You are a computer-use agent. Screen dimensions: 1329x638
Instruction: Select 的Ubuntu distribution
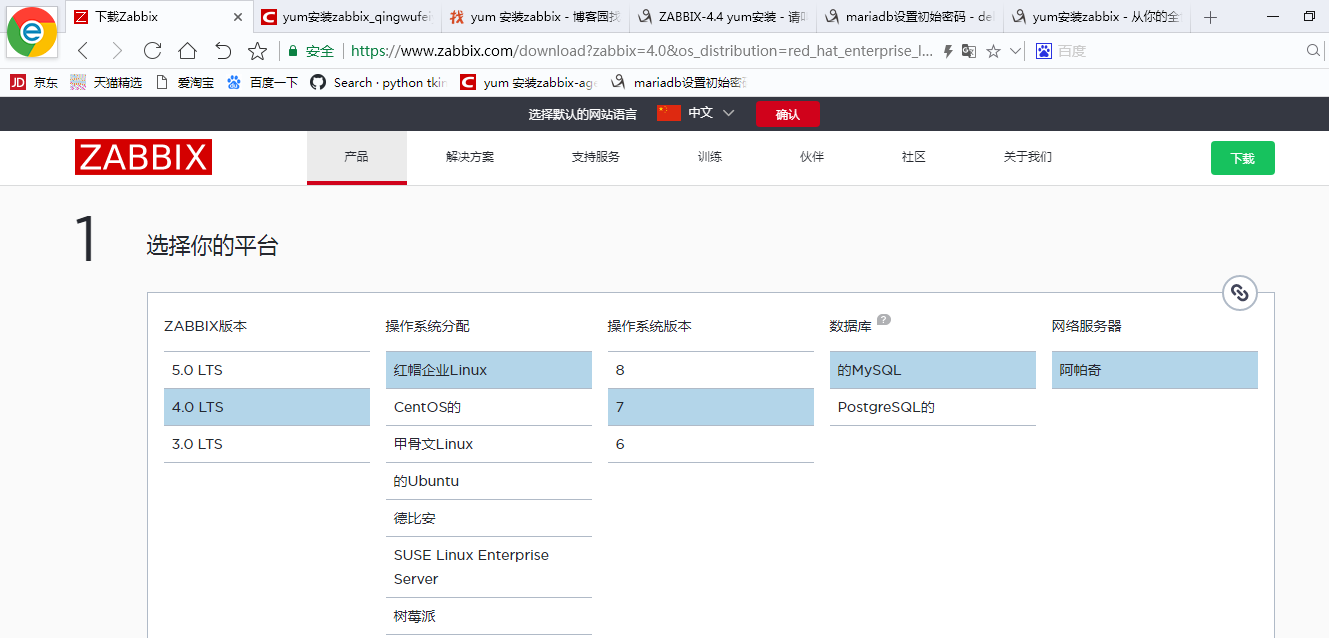point(489,481)
